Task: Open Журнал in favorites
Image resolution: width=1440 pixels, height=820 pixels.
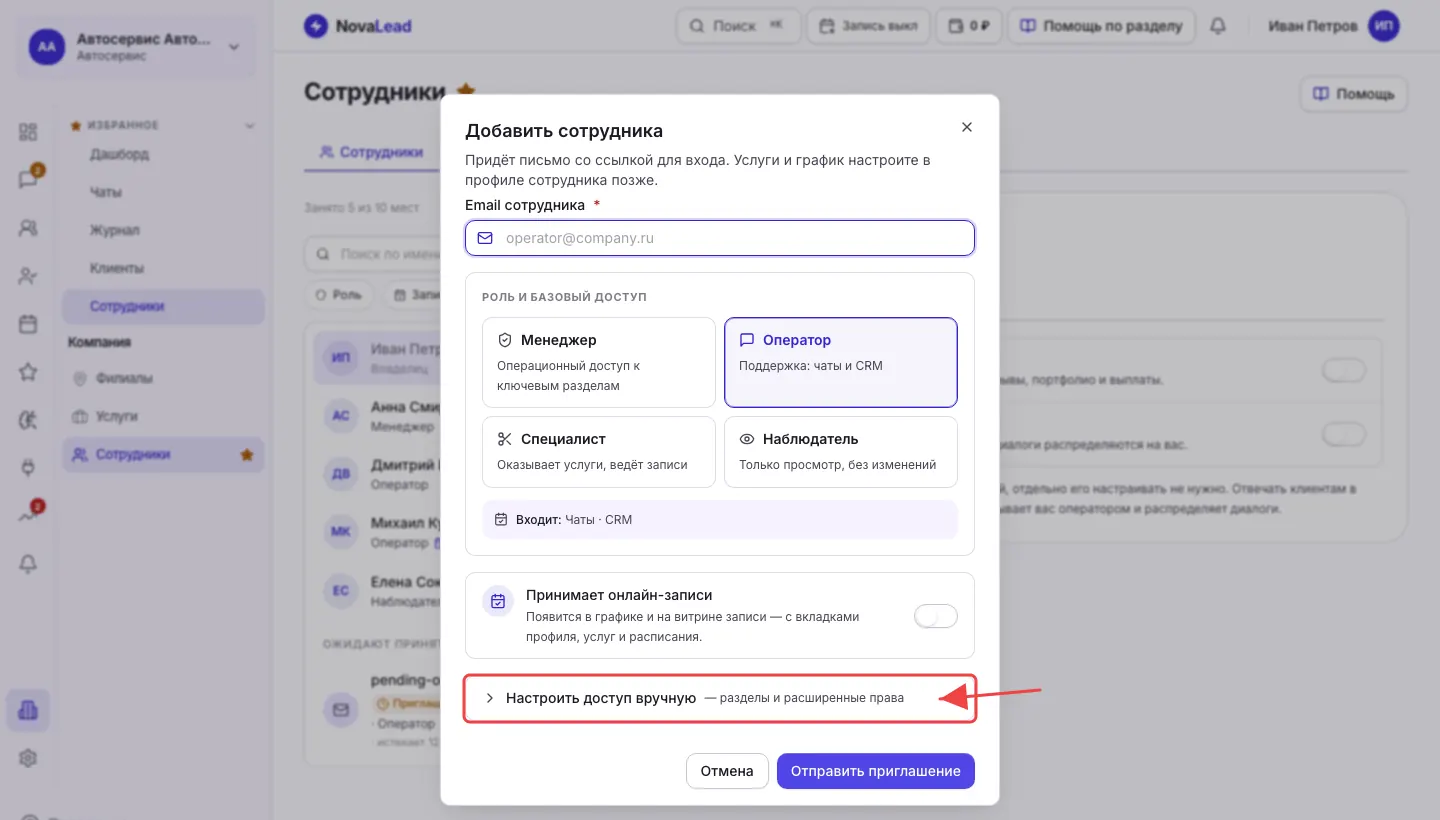Action: pyautogui.click(x=115, y=230)
